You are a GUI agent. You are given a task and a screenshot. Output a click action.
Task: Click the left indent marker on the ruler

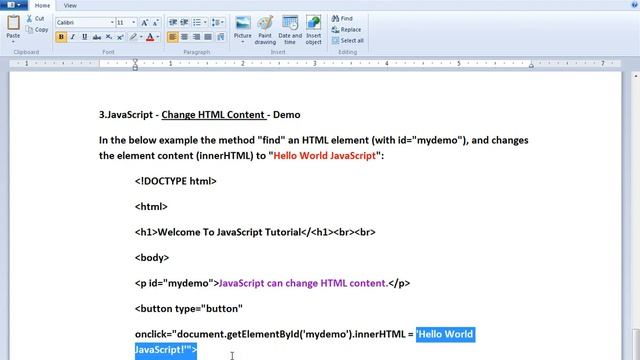click(135, 64)
